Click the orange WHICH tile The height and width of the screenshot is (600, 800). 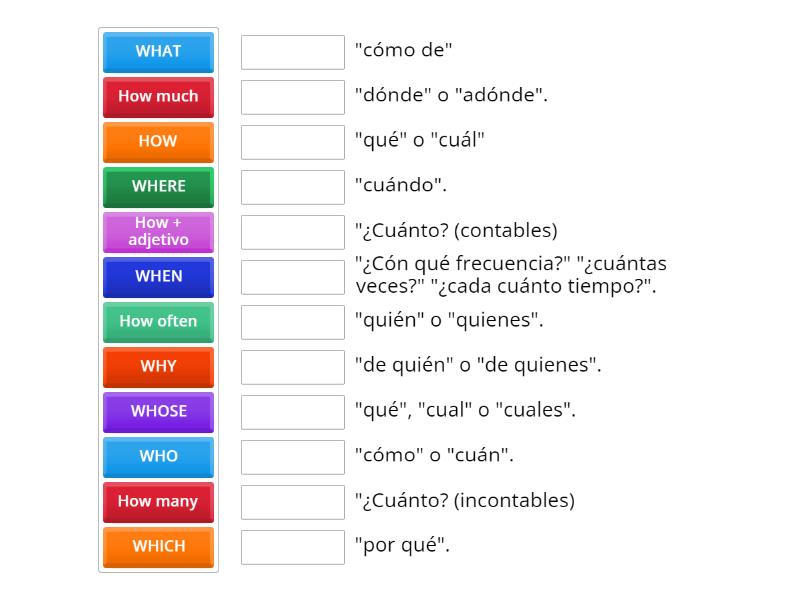click(x=158, y=547)
